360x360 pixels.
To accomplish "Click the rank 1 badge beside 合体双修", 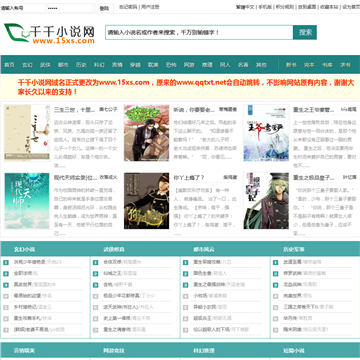I will pyautogui.click(x=96, y=262).
